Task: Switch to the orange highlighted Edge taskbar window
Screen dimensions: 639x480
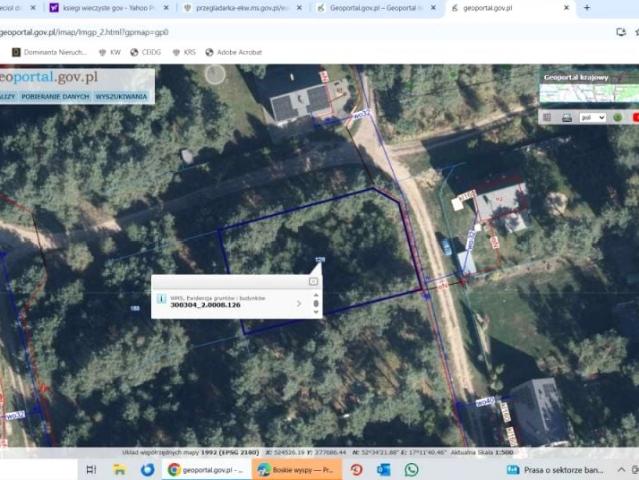Action: pyautogui.click(x=297, y=470)
